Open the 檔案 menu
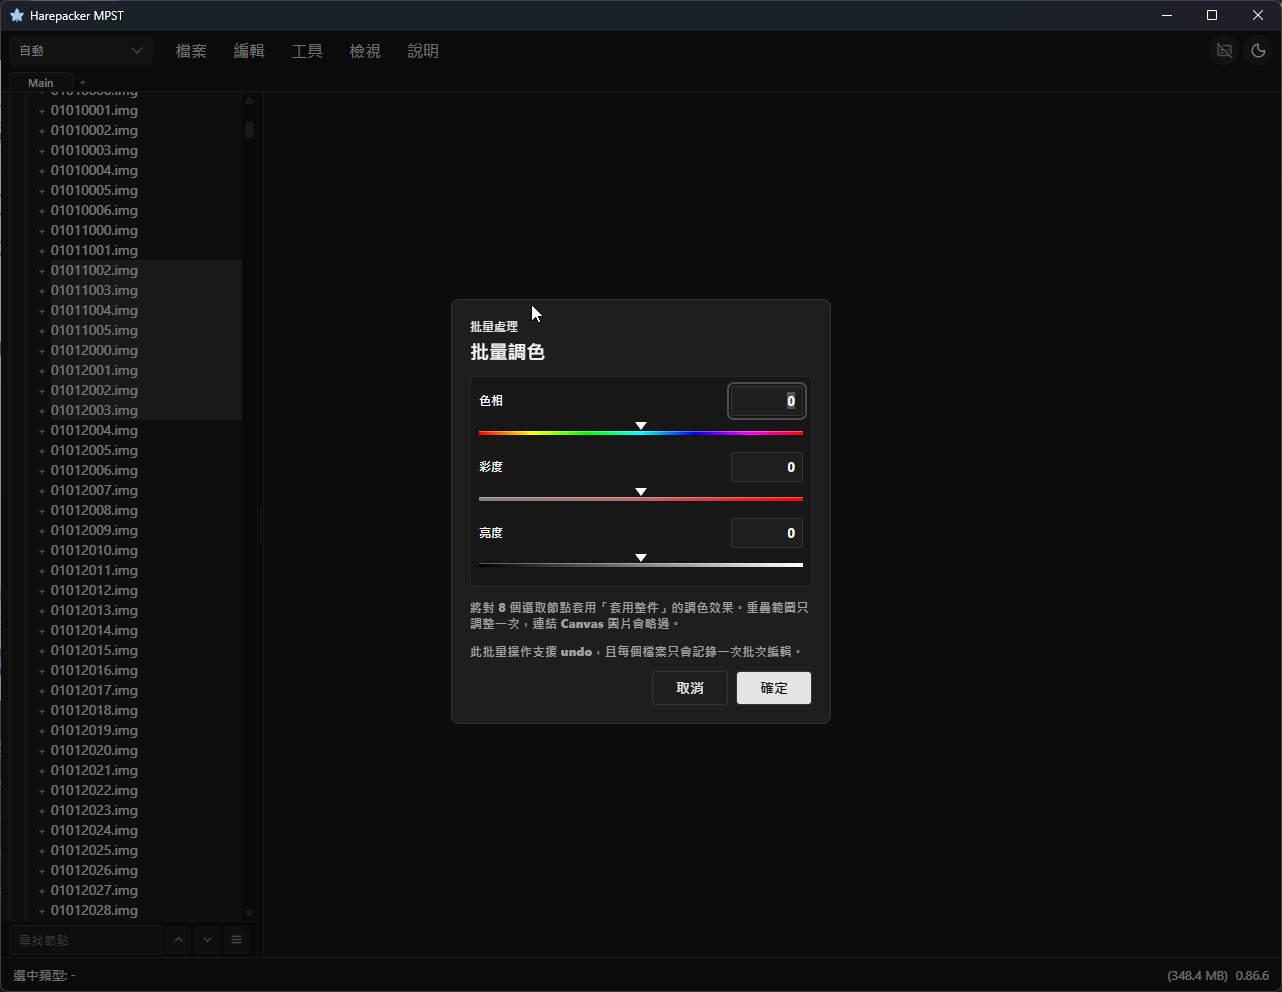This screenshot has height=992, width=1282. pos(191,51)
